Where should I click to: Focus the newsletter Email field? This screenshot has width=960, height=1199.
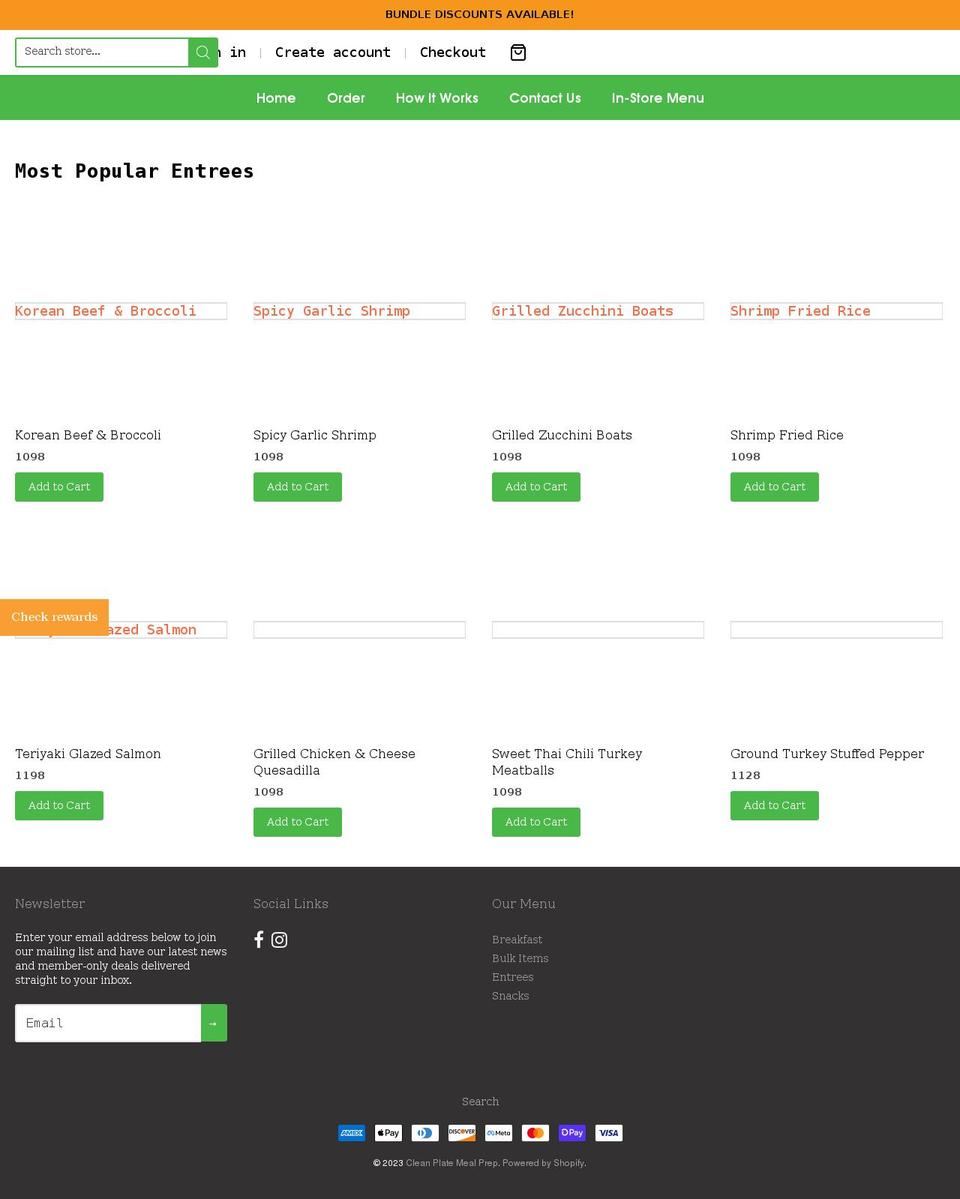(108, 1023)
